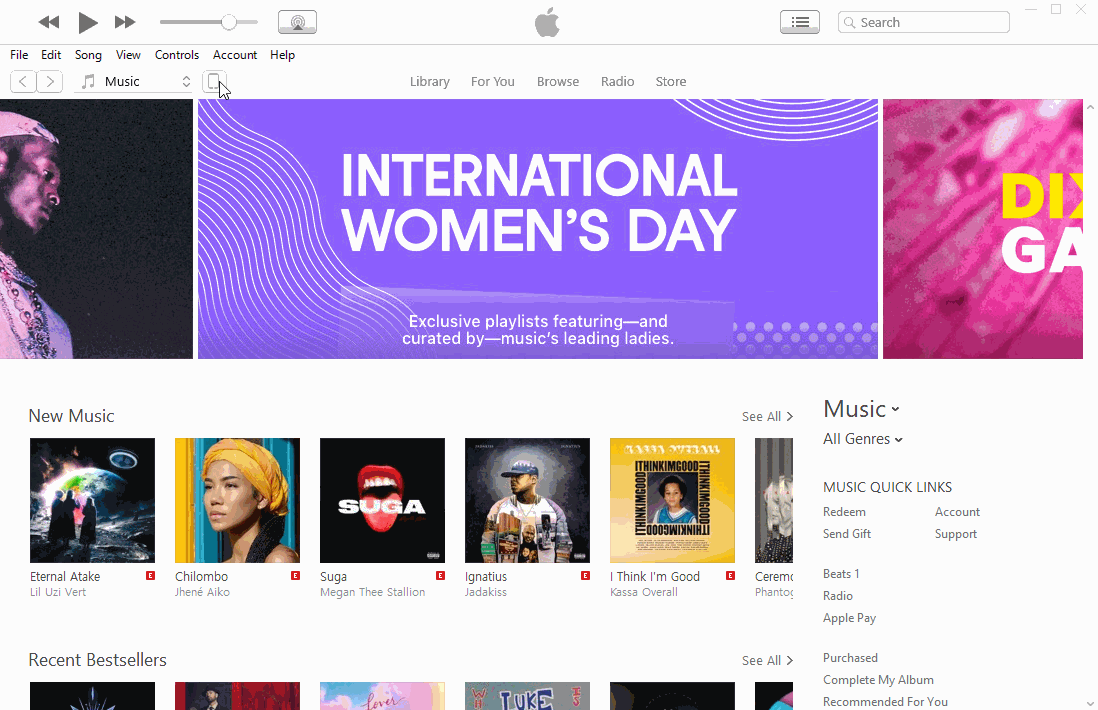Go forward with the right arrow button
The height and width of the screenshot is (710, 1098).
click(x=50, y=82)
